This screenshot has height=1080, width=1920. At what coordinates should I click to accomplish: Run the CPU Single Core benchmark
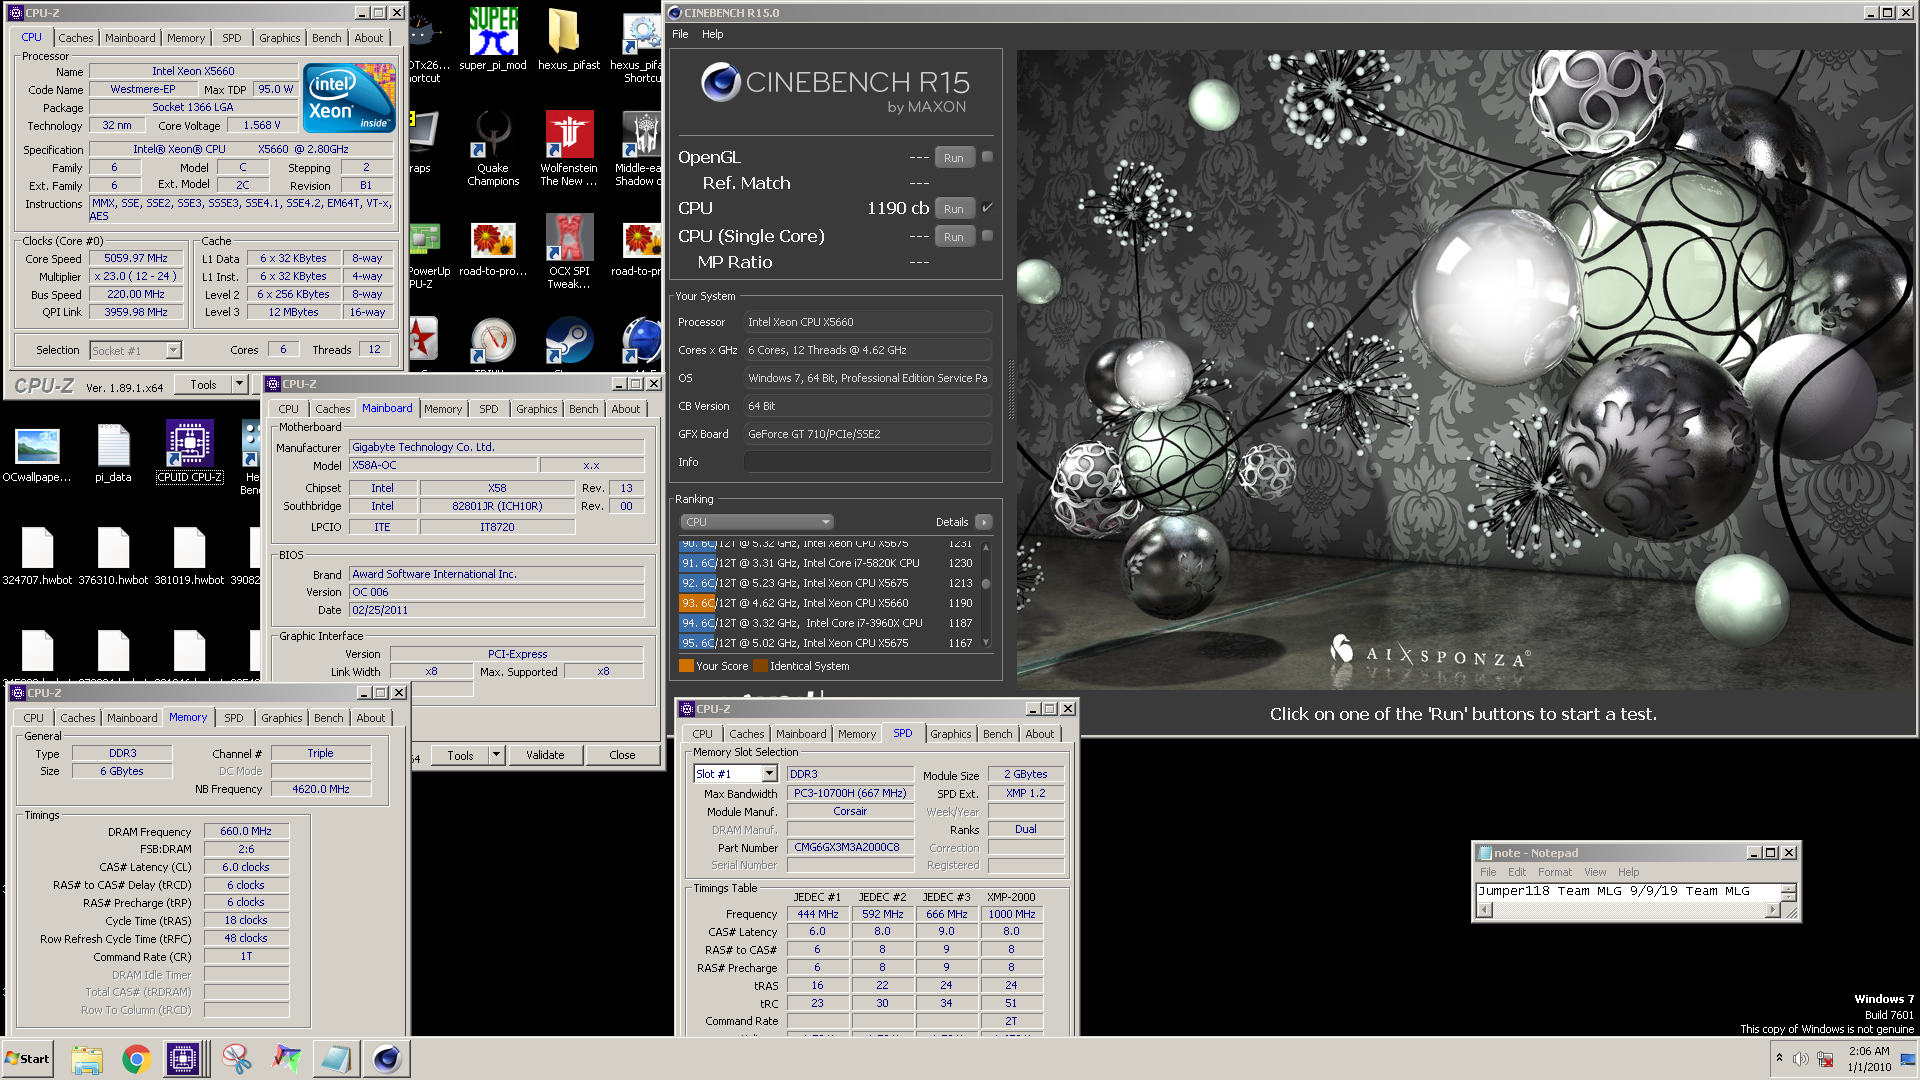pyautogui.click(x=954, y=236)
